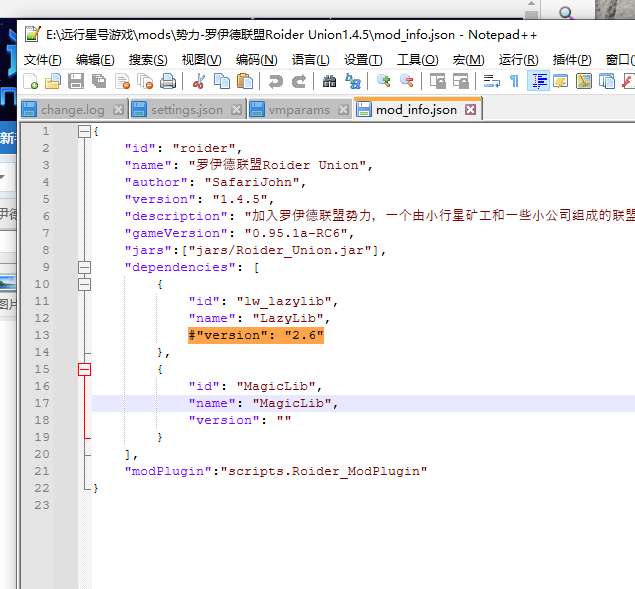
Task: Click the Cut scissors icon
Action: (x=199, y=81)
